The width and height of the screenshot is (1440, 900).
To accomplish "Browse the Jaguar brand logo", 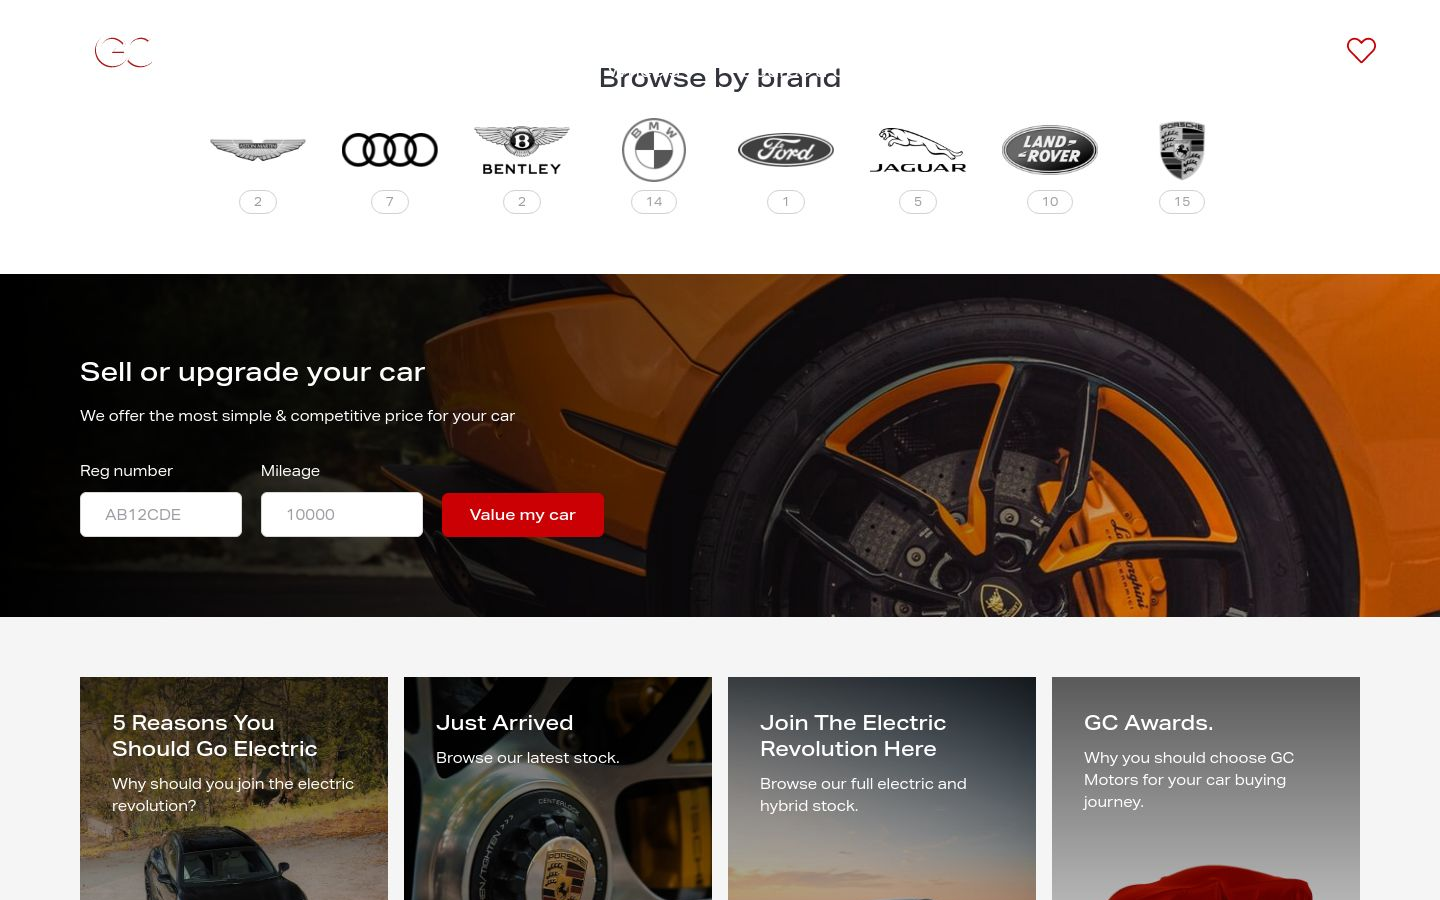I will pyautogui.click(x=918, y=150).
